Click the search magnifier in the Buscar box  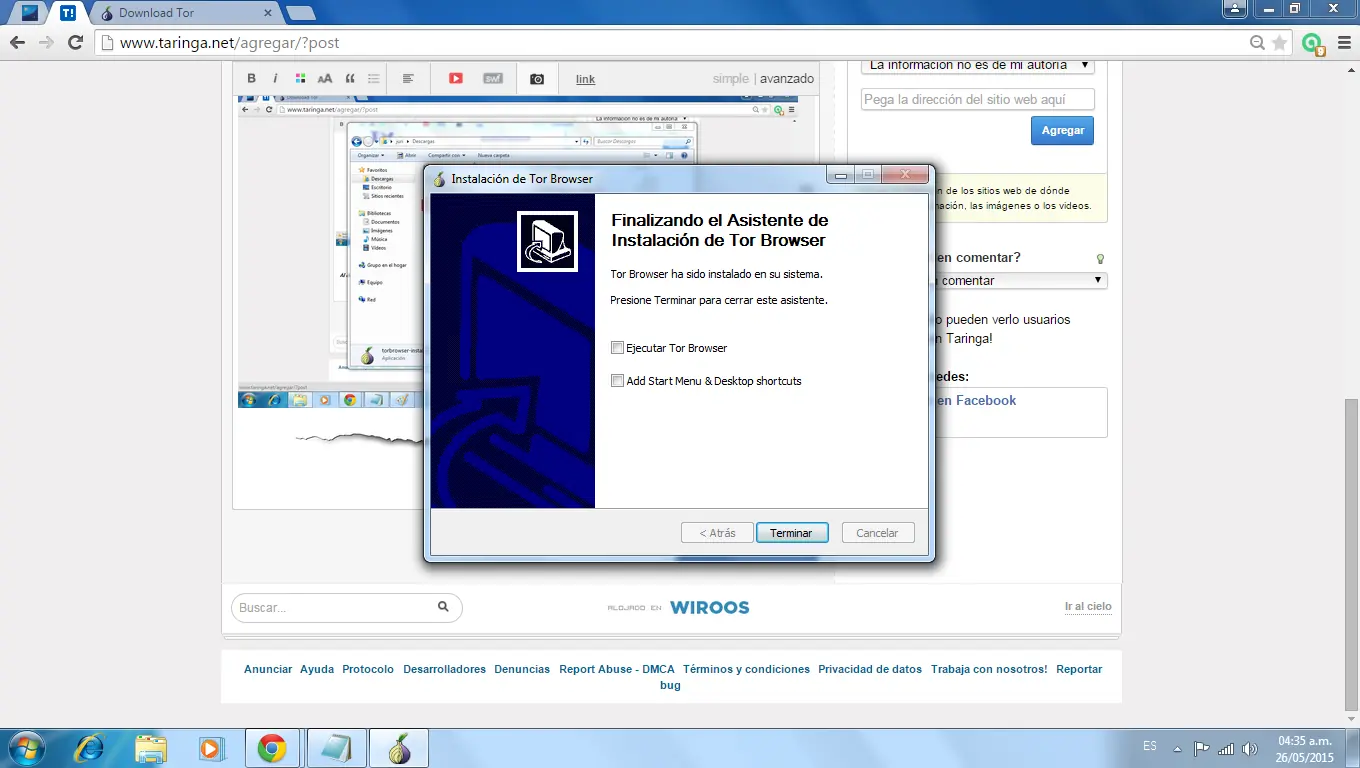point(444,607)
